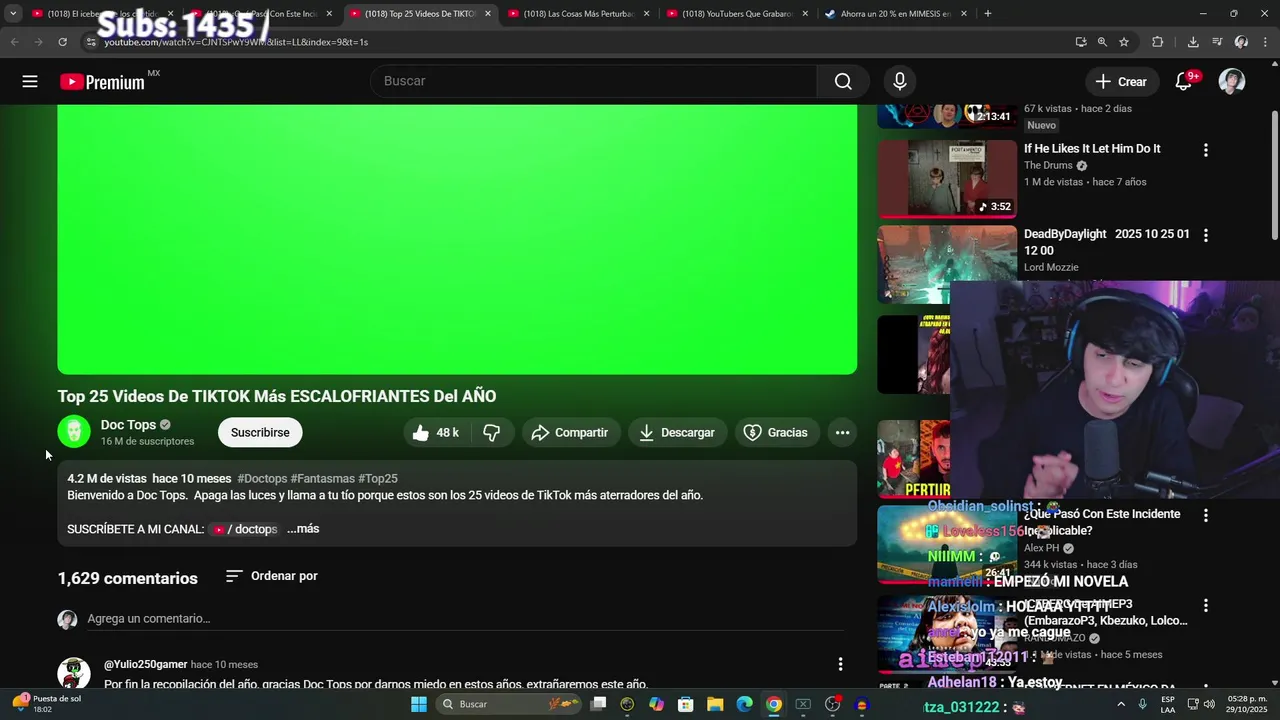1280x720 pixels.
Task: Launch Microsoft Edge from taskbar
Action: pos(744,704)
